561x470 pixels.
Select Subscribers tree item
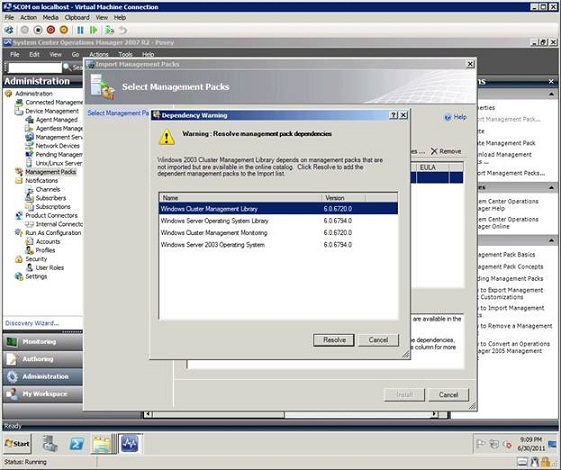(51, 198)
